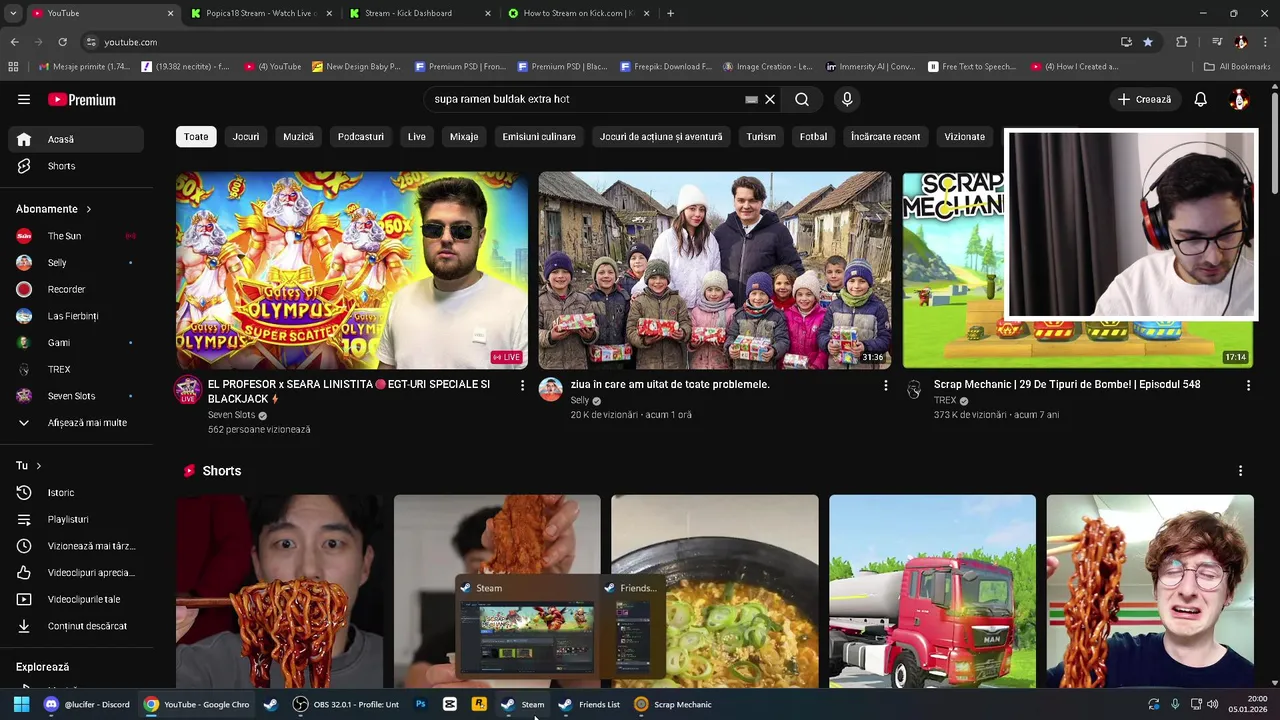This screenshot has width=1280, height=720.
Task: Open TREX subscription in sidebar
Action: coord(76,369)
